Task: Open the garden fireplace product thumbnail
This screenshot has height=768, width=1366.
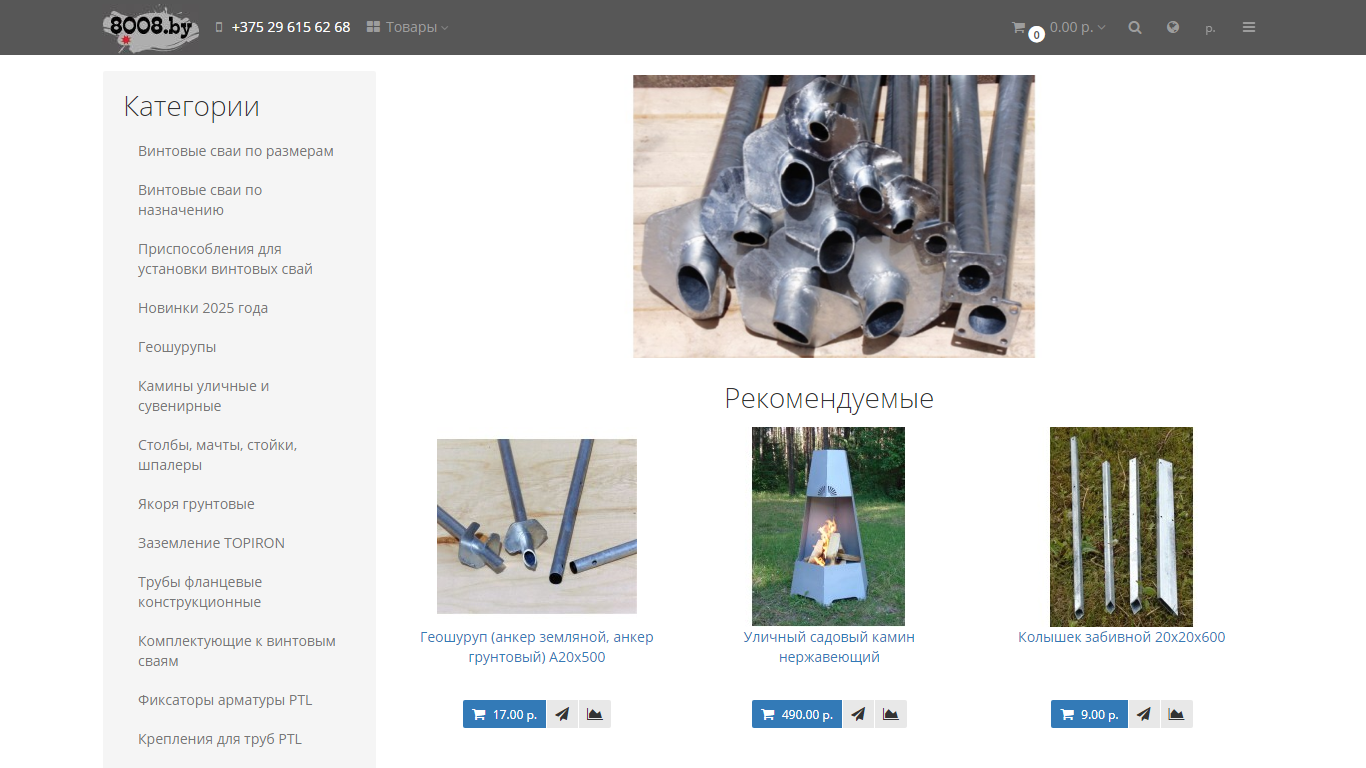Action: tap(828, 527)
